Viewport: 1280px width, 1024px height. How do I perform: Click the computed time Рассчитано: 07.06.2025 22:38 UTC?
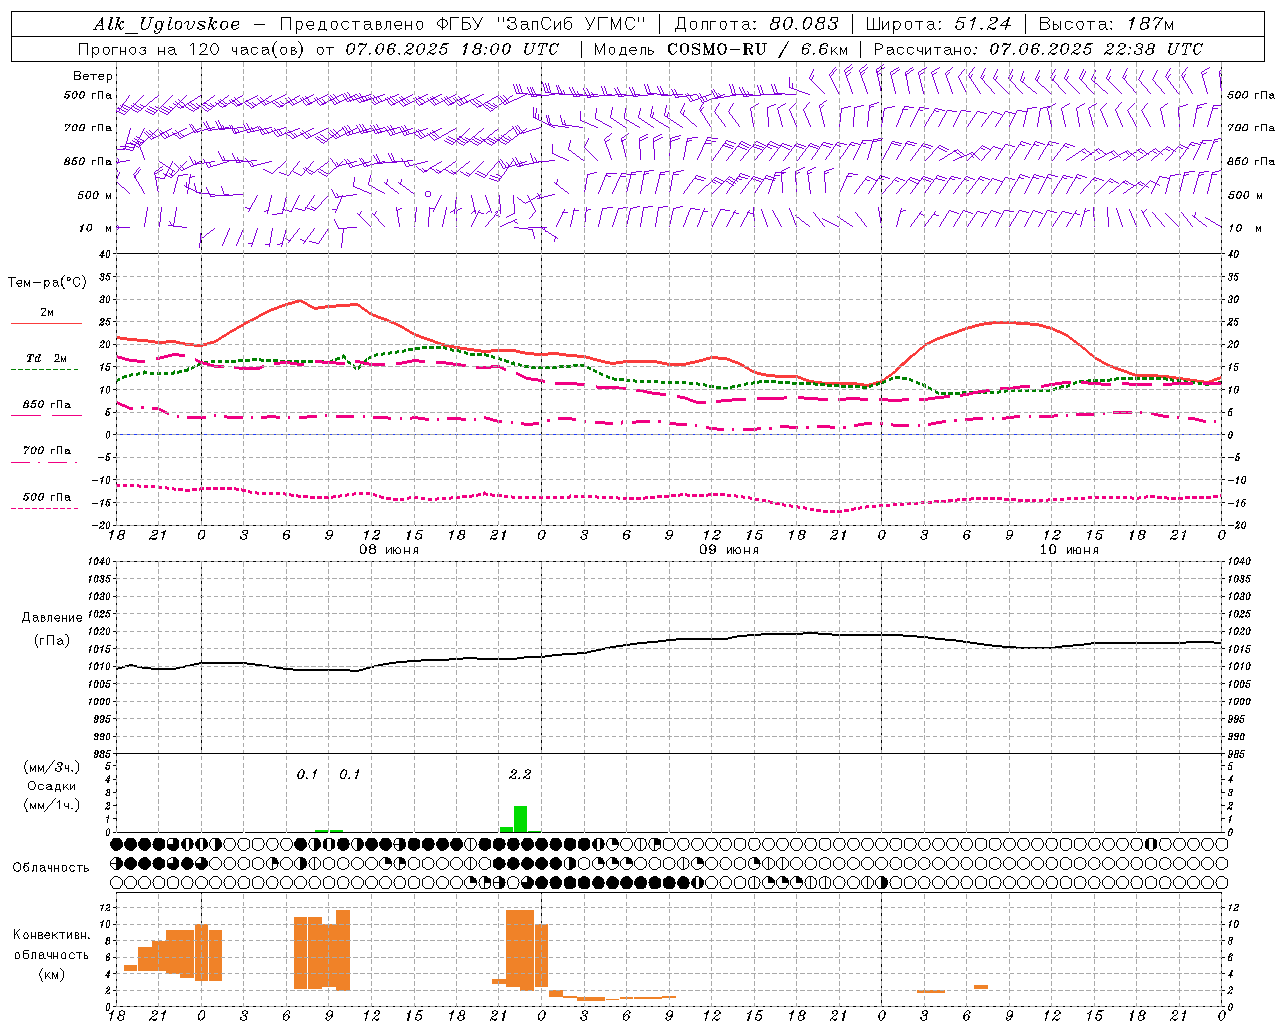click(x=1038, y=49)
